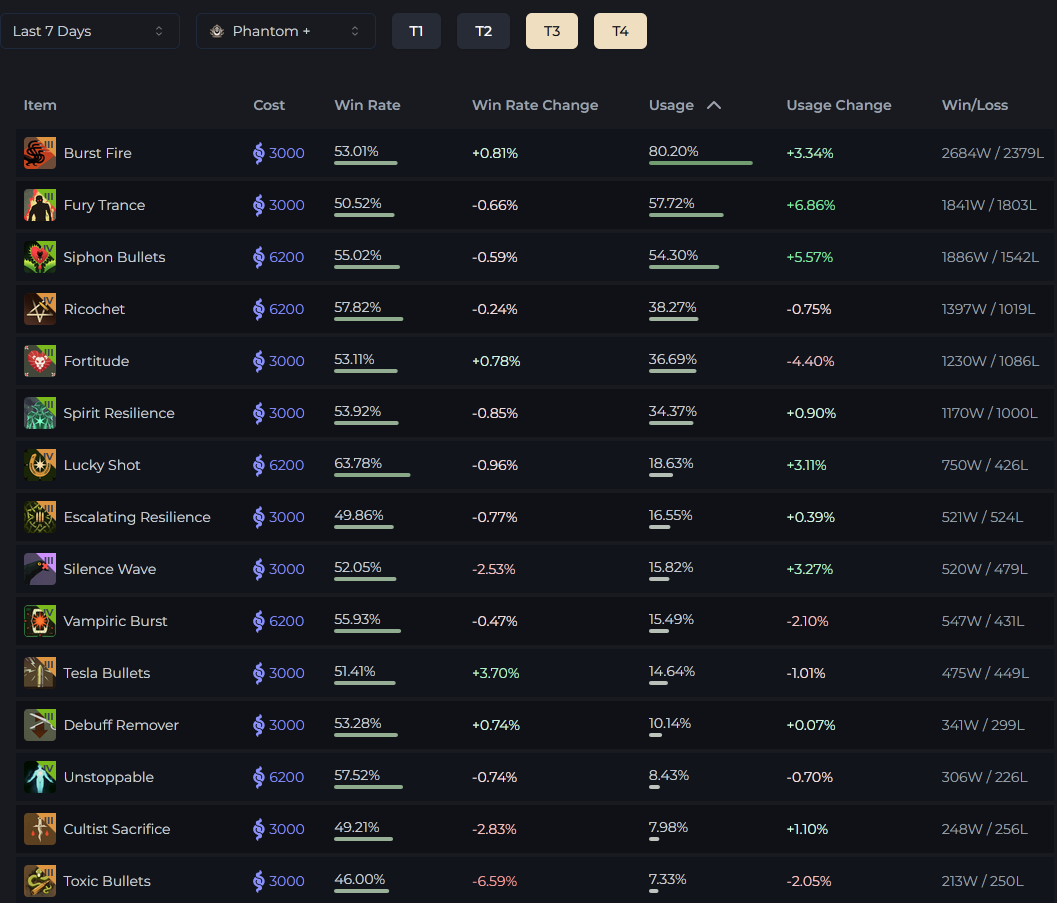Open the Siphon Bullets item name
Image resolution: width=1057 pixels, height=903 pixels.
pyautogui.click(x=115, y=257)
